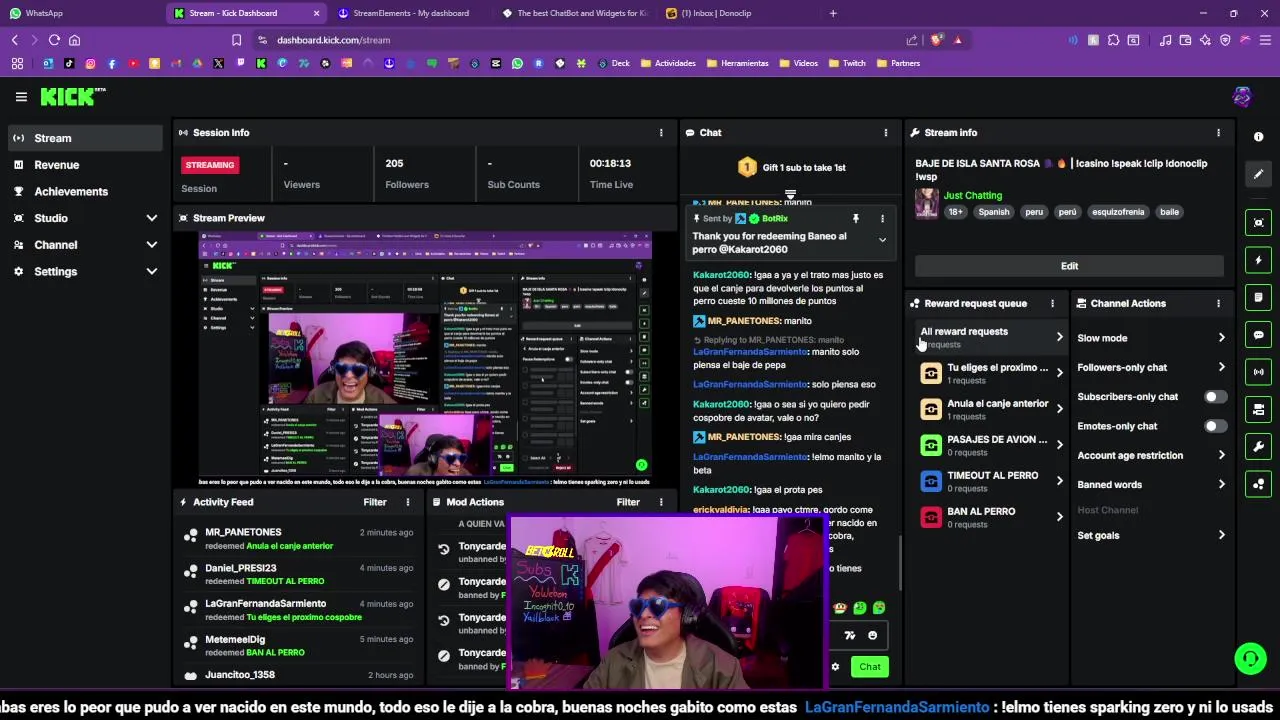
Task: Click the info icon on the right sidebar
Action: pos(1258,137)
